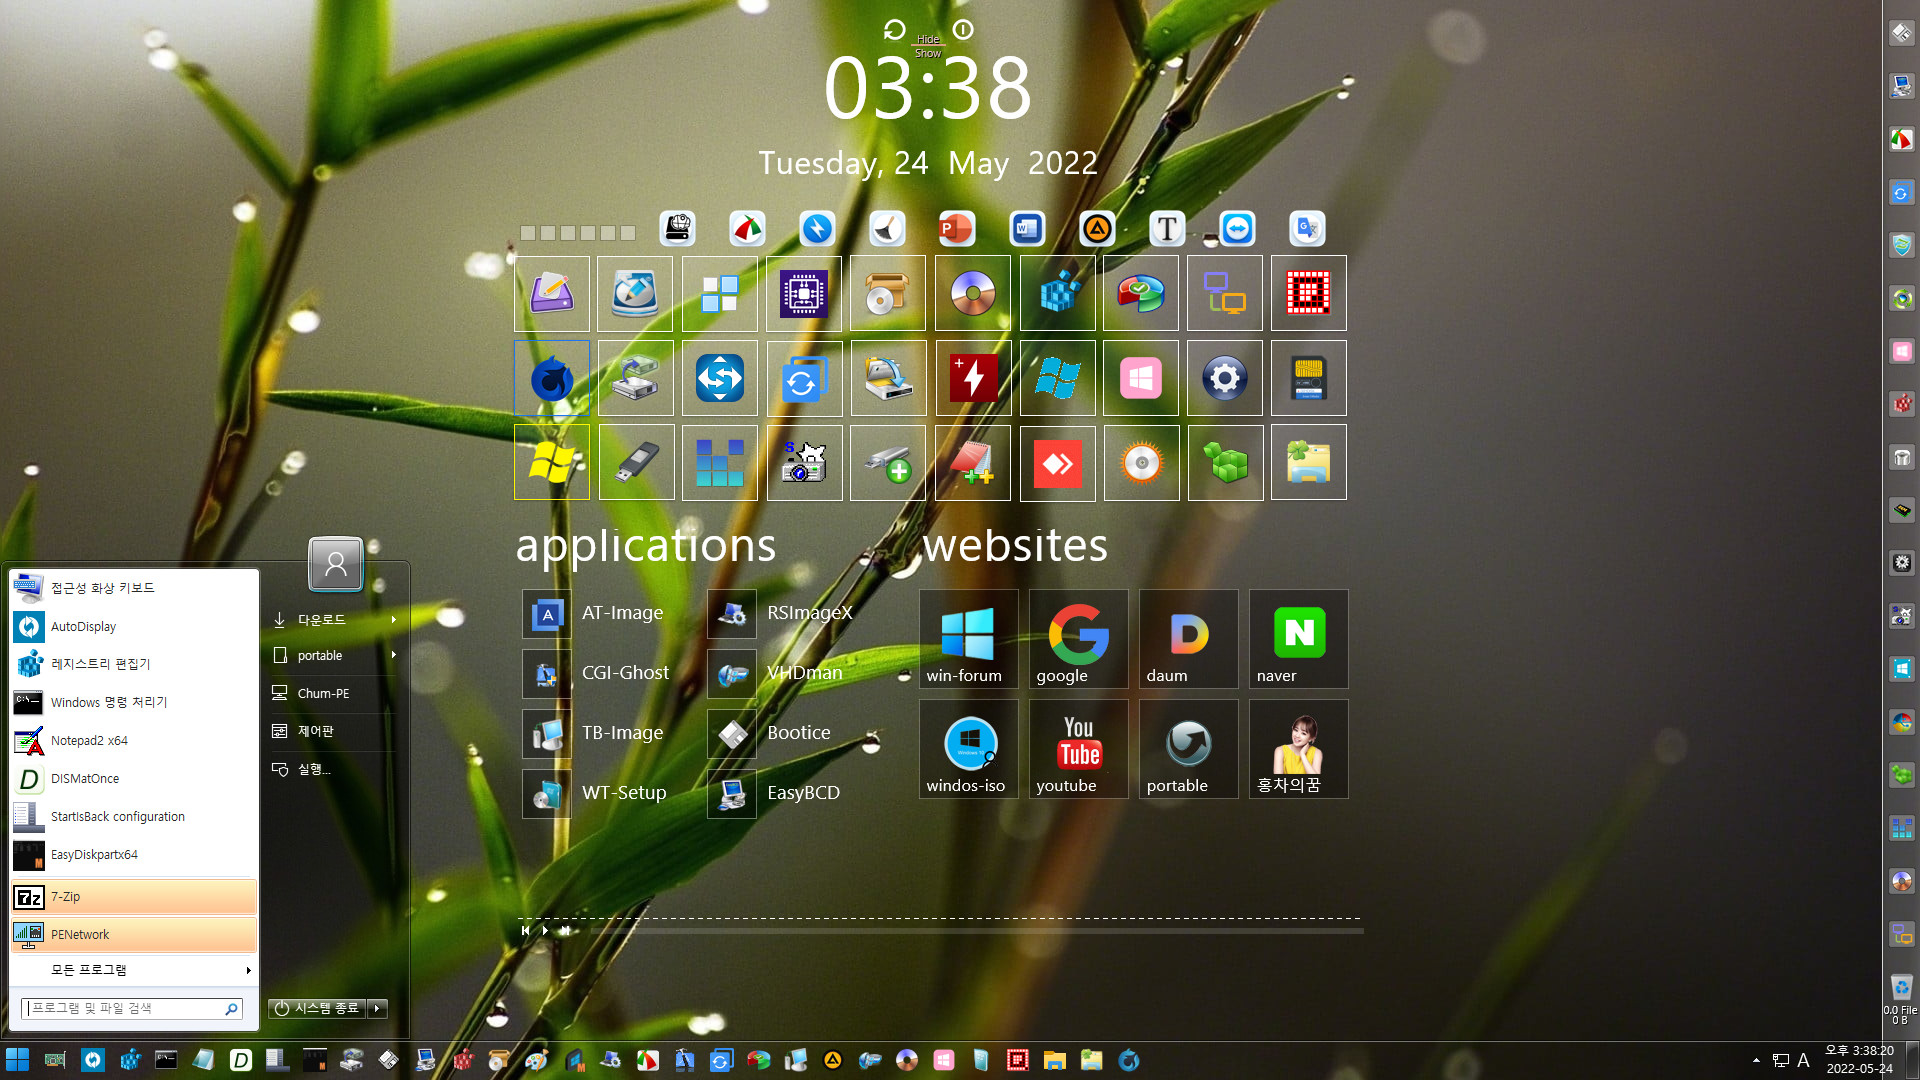The image size is (1920, 1080).
Task: Open the settings gear tile
Action: (1225, 378)
